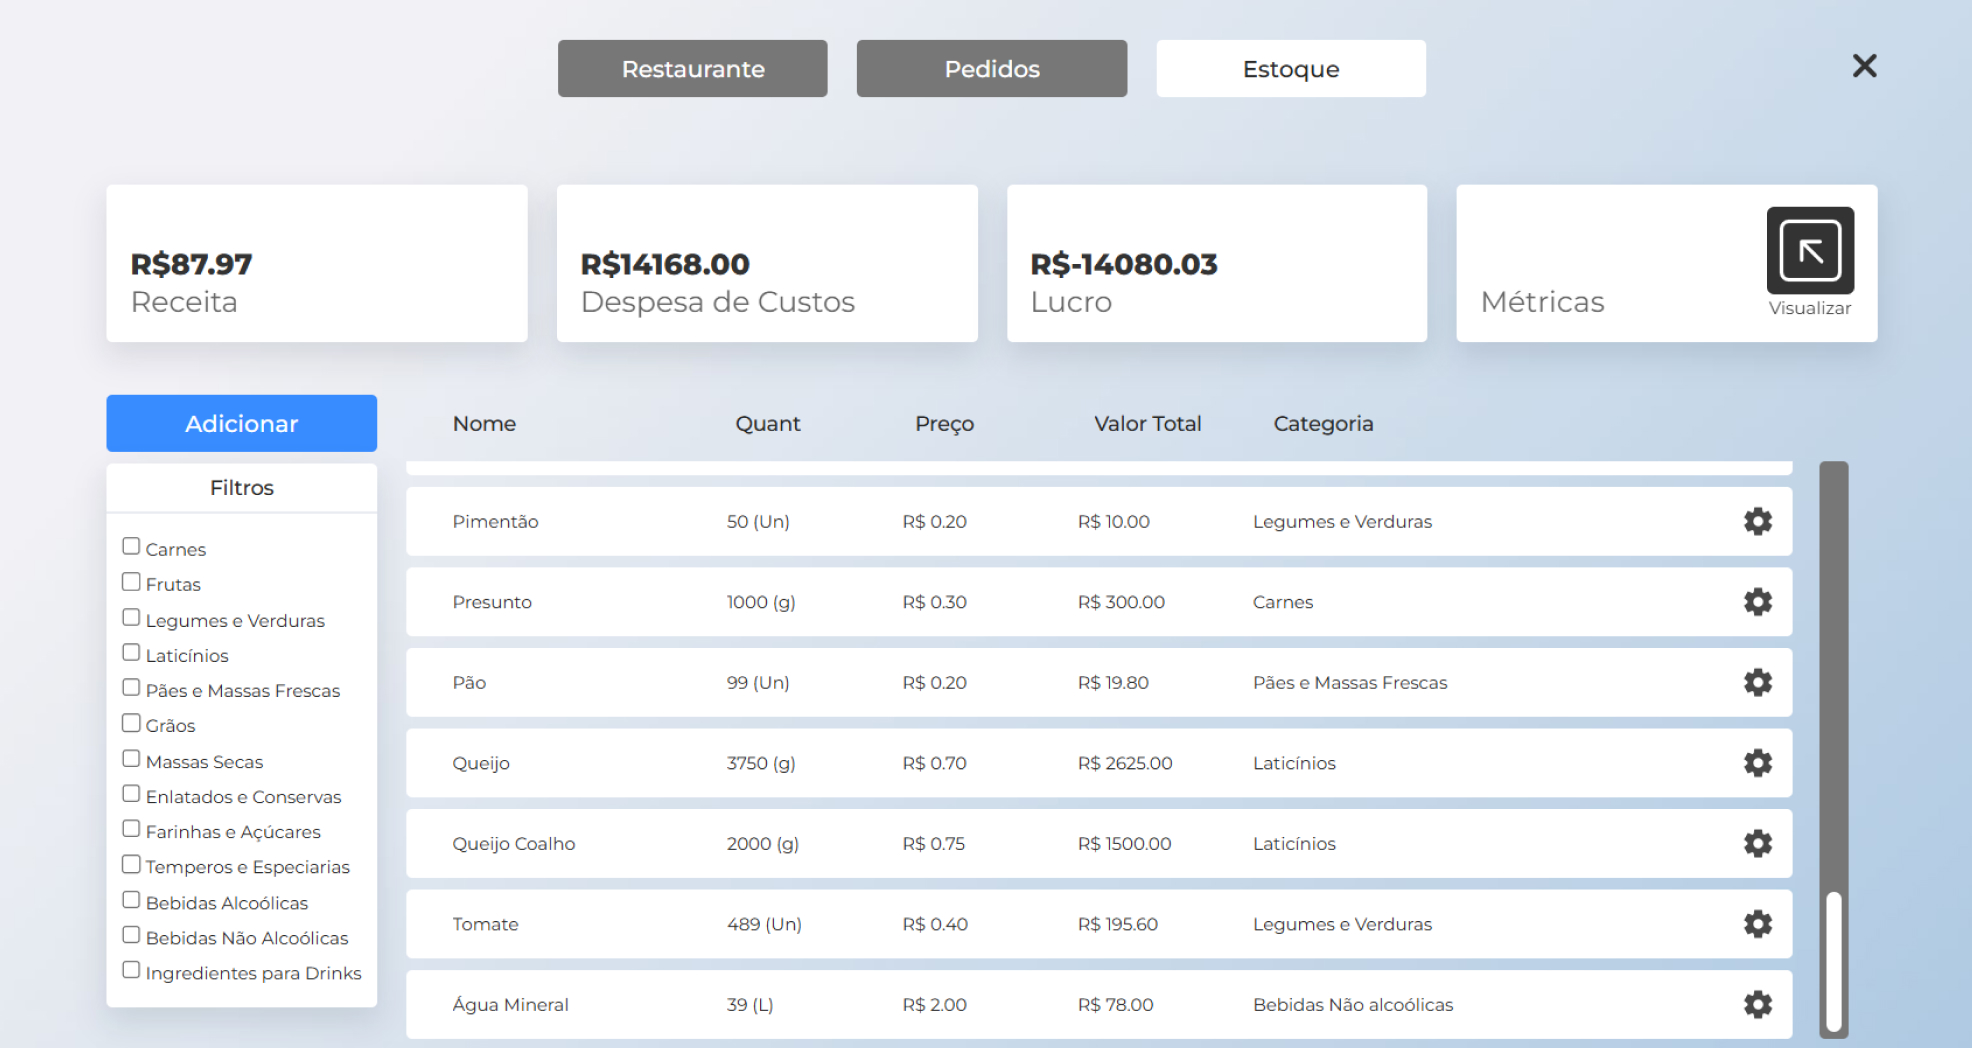Image resolution: width=1972 pixels, height=1048 pixels.
Task: Enable the Carnes filter checkbox
Action: pyautogui.click(x=130, y=545)
